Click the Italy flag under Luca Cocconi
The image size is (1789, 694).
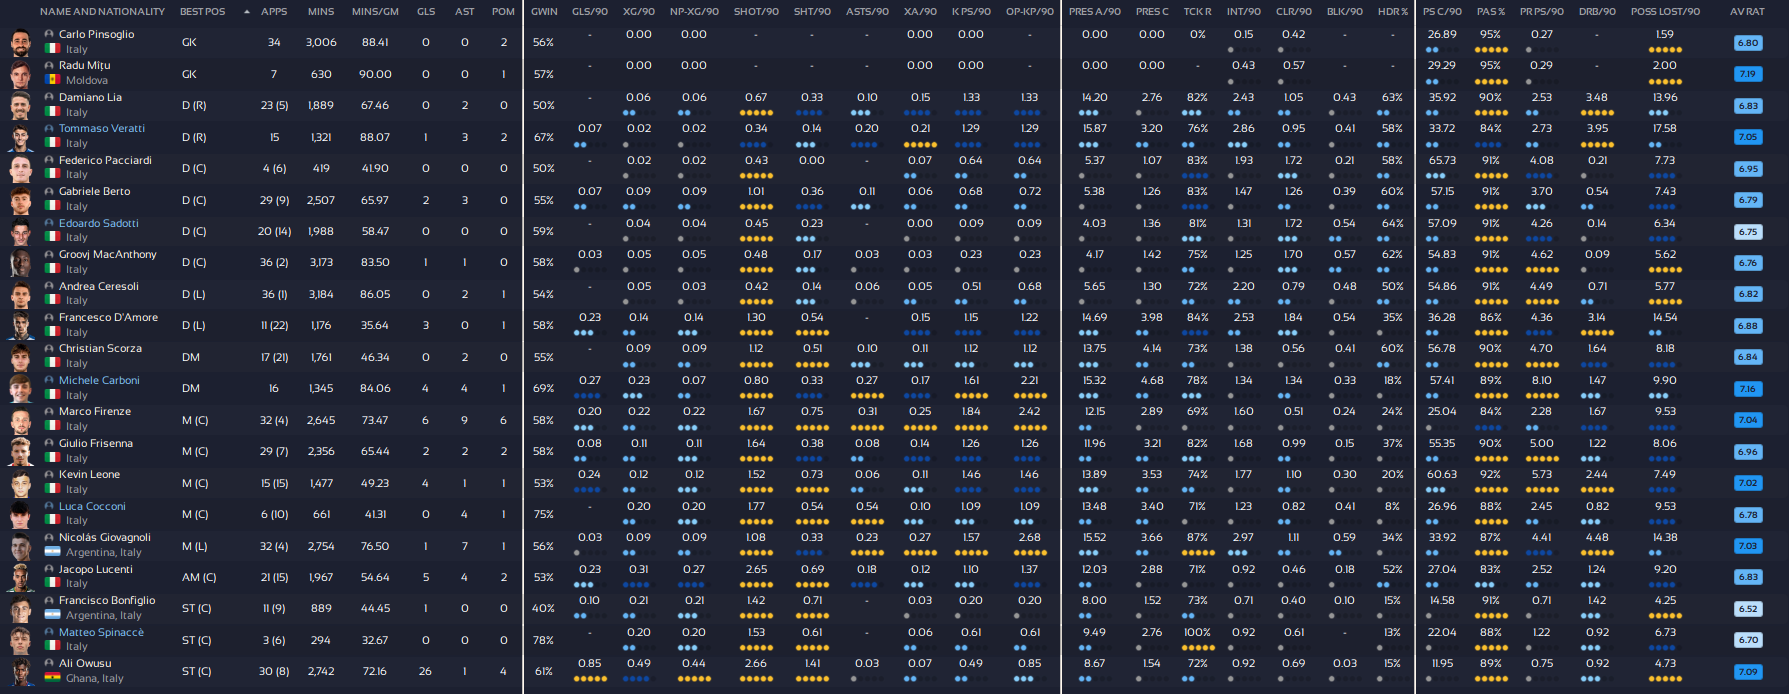53,521
